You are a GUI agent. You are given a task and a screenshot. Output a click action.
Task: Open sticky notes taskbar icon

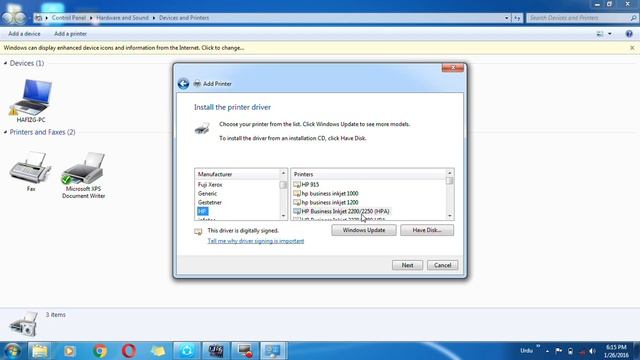(158, 351)
